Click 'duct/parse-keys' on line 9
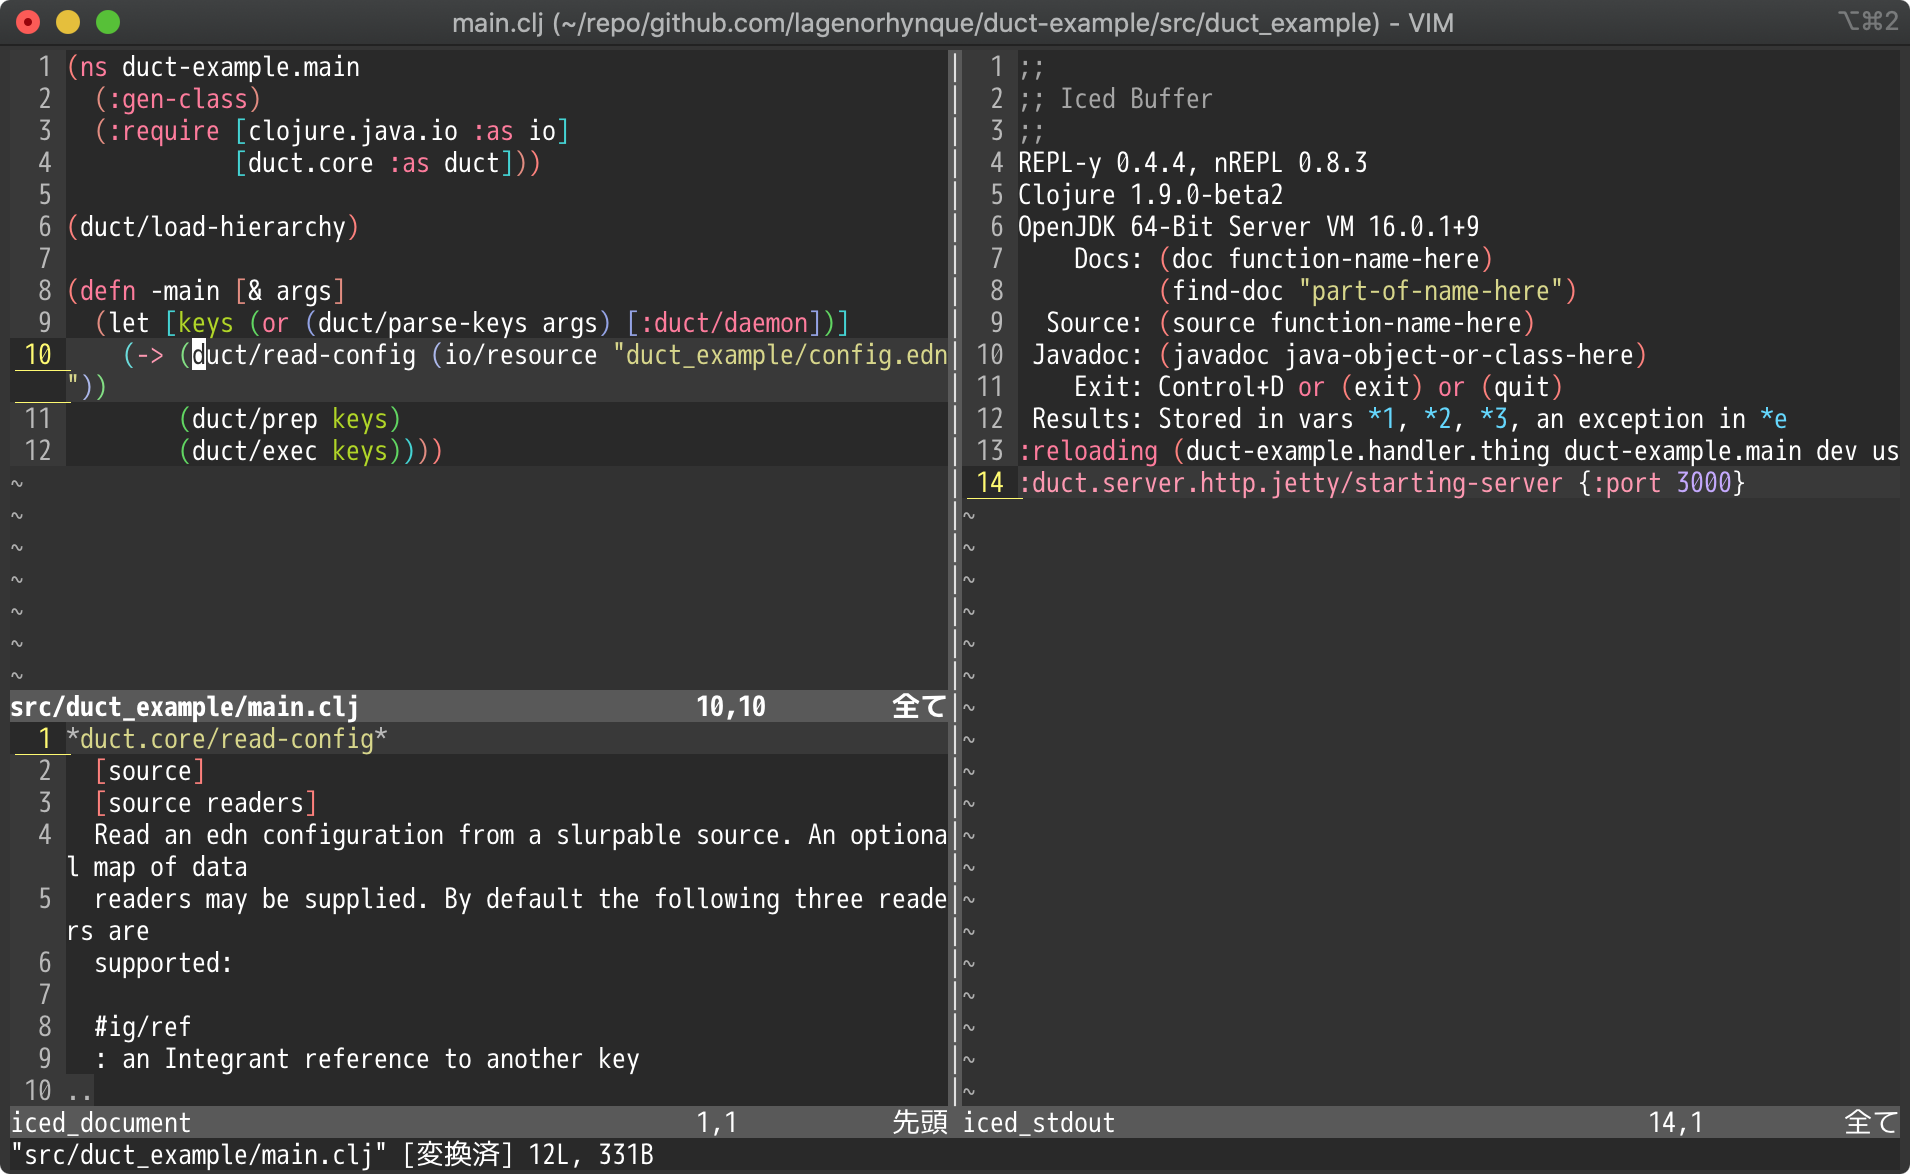Image resolution: width=1910 pixels, height=1174 pixels. coord(423,323)
